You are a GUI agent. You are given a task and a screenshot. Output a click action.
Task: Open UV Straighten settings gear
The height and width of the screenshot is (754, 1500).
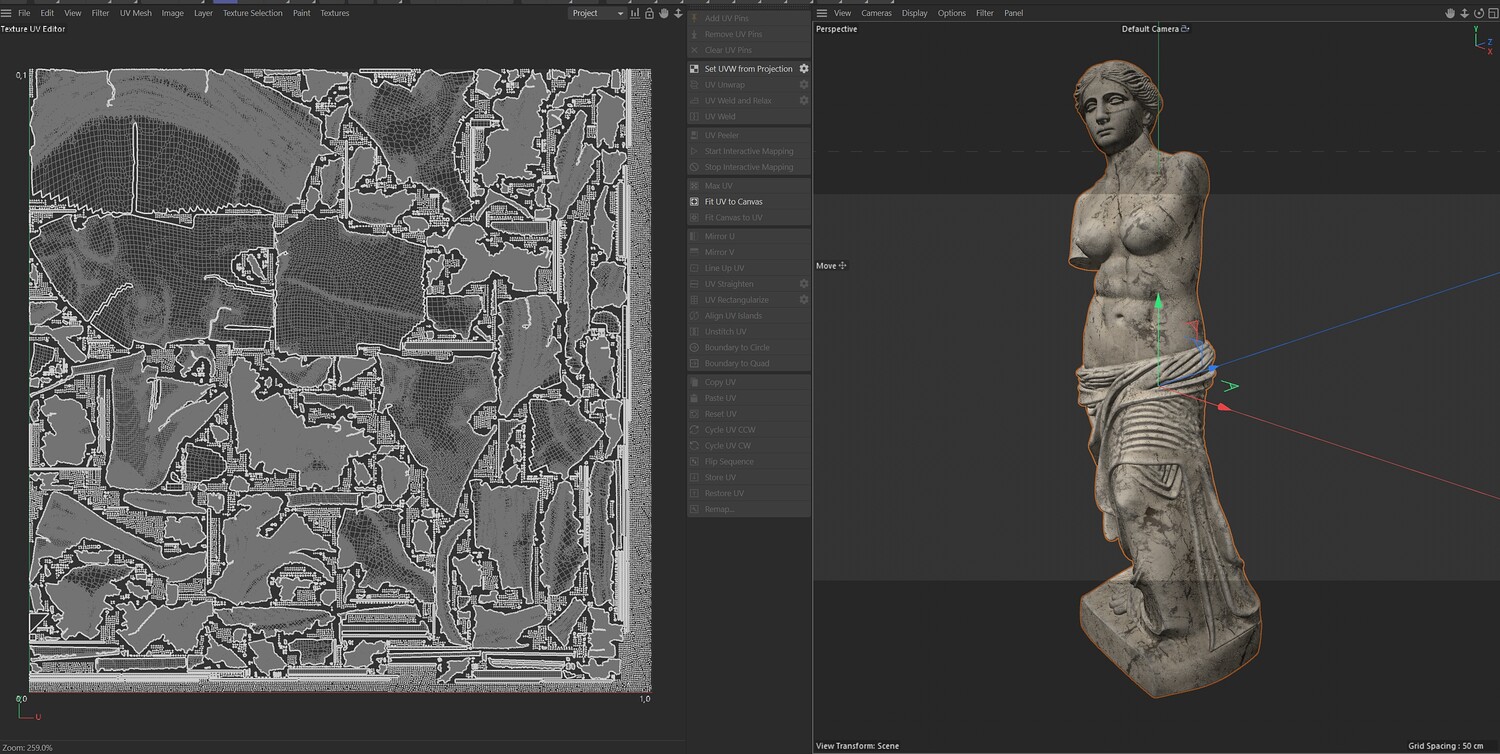(803, 284)
